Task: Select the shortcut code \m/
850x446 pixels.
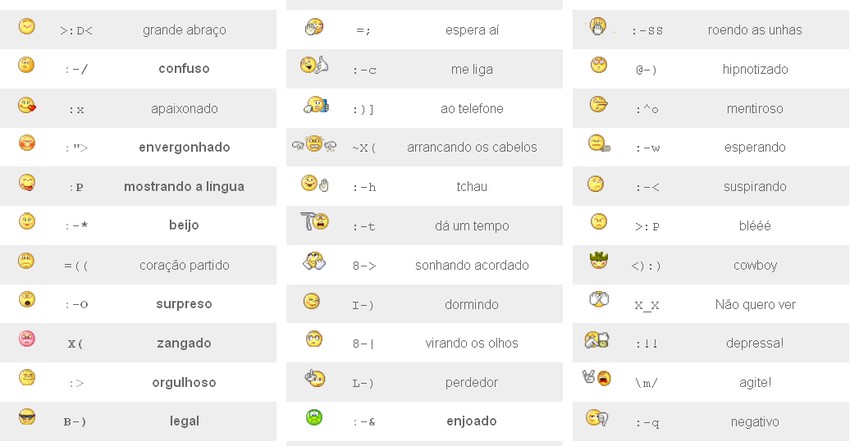Action: pos(647,383)
